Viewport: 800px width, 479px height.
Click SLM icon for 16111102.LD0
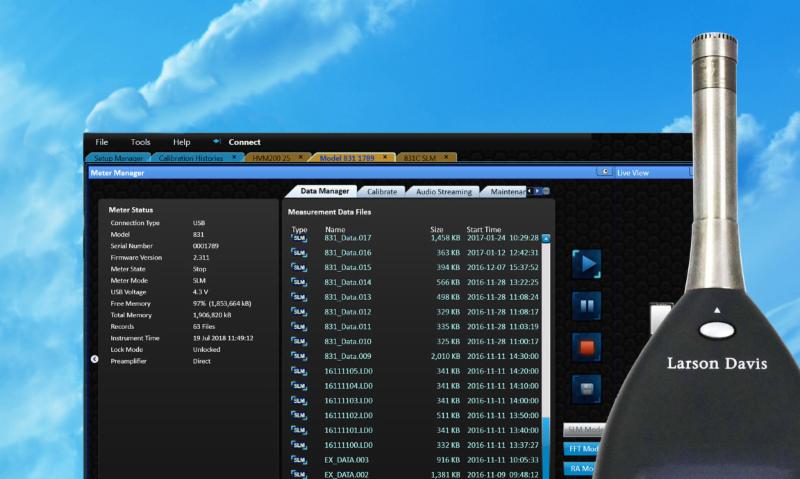(299, 415)
